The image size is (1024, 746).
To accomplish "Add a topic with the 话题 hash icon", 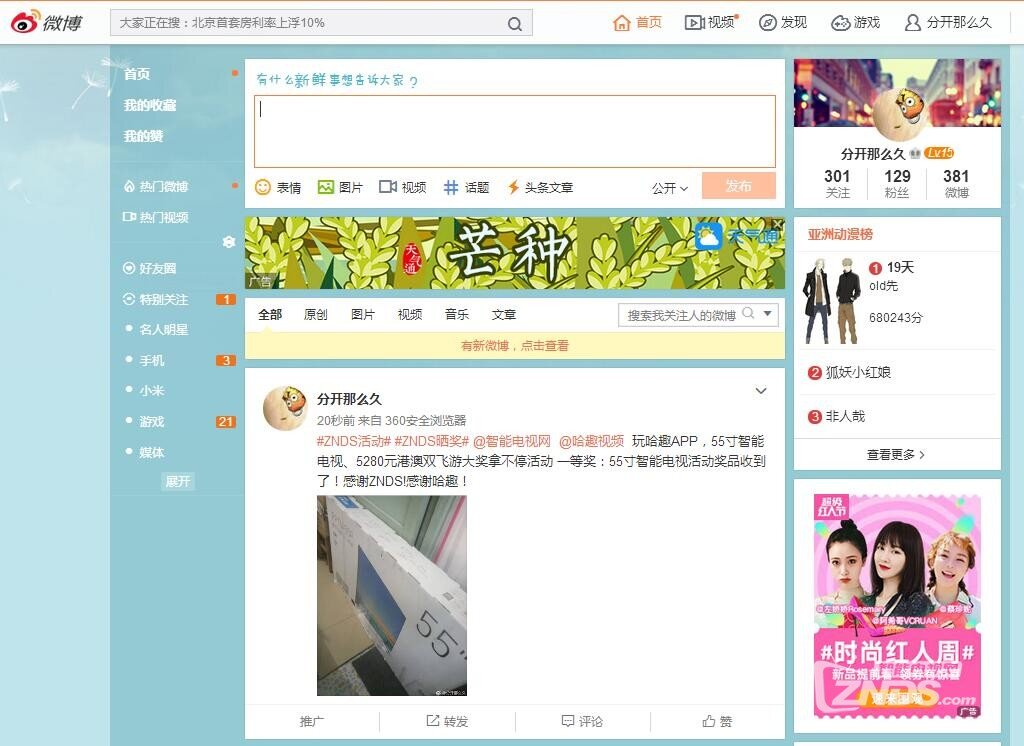I will pyautogui.click(x=451, y=187).
